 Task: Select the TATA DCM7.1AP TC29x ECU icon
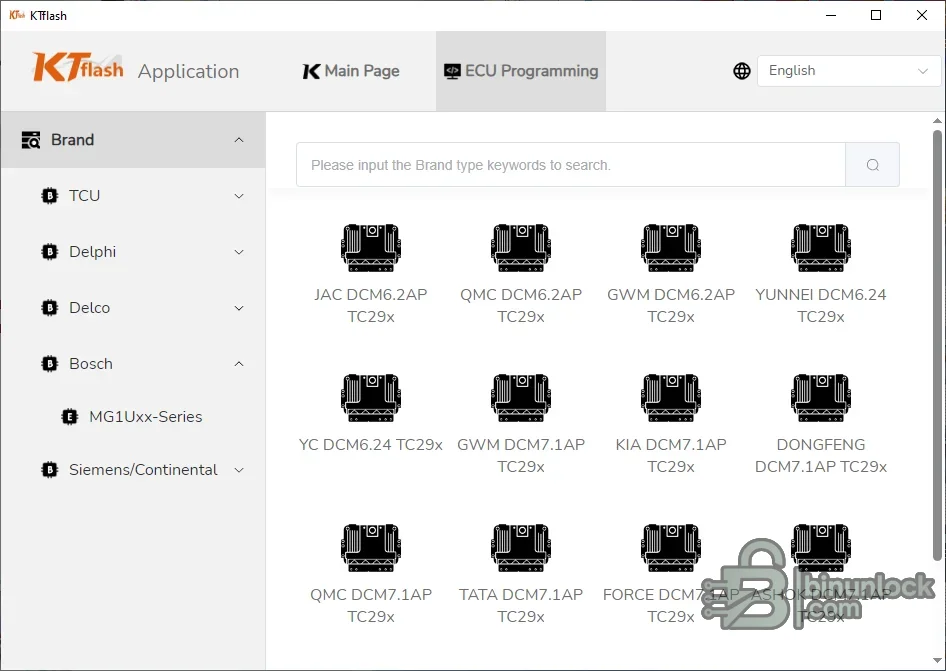[x=521, y=548]
